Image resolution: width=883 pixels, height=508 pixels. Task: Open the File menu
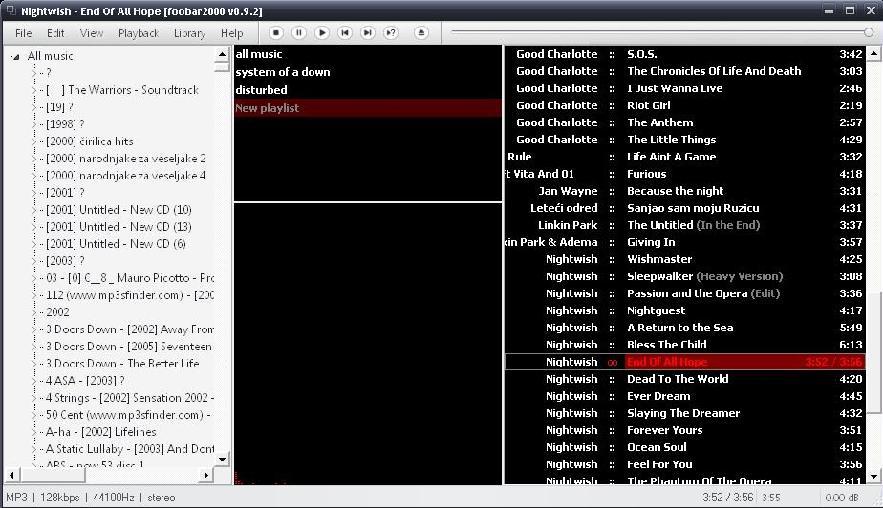coord(23,33)
